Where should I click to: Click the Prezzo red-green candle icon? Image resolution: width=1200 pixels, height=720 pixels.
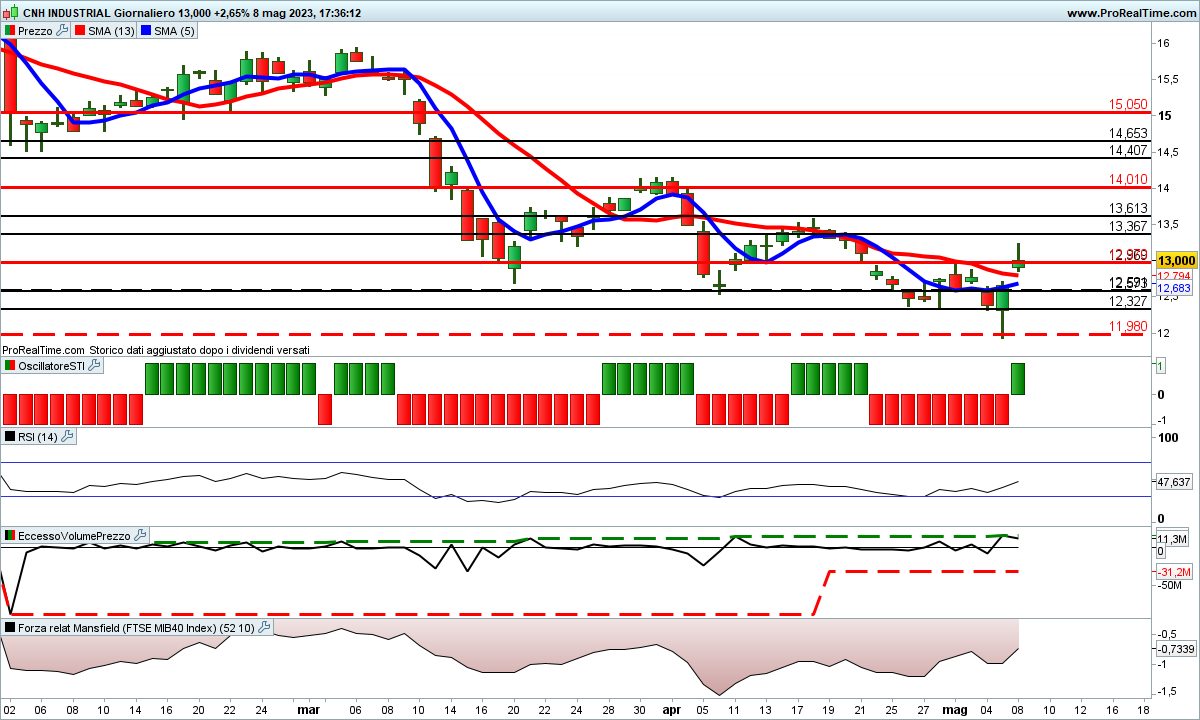tap(10, 31)
